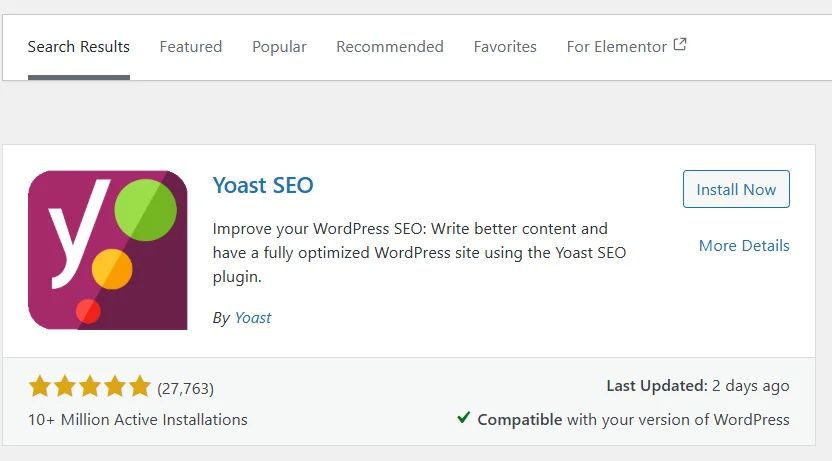Screen dimensions: 832x461
Task: Click the first rating star
Action: tap(40, 387)
